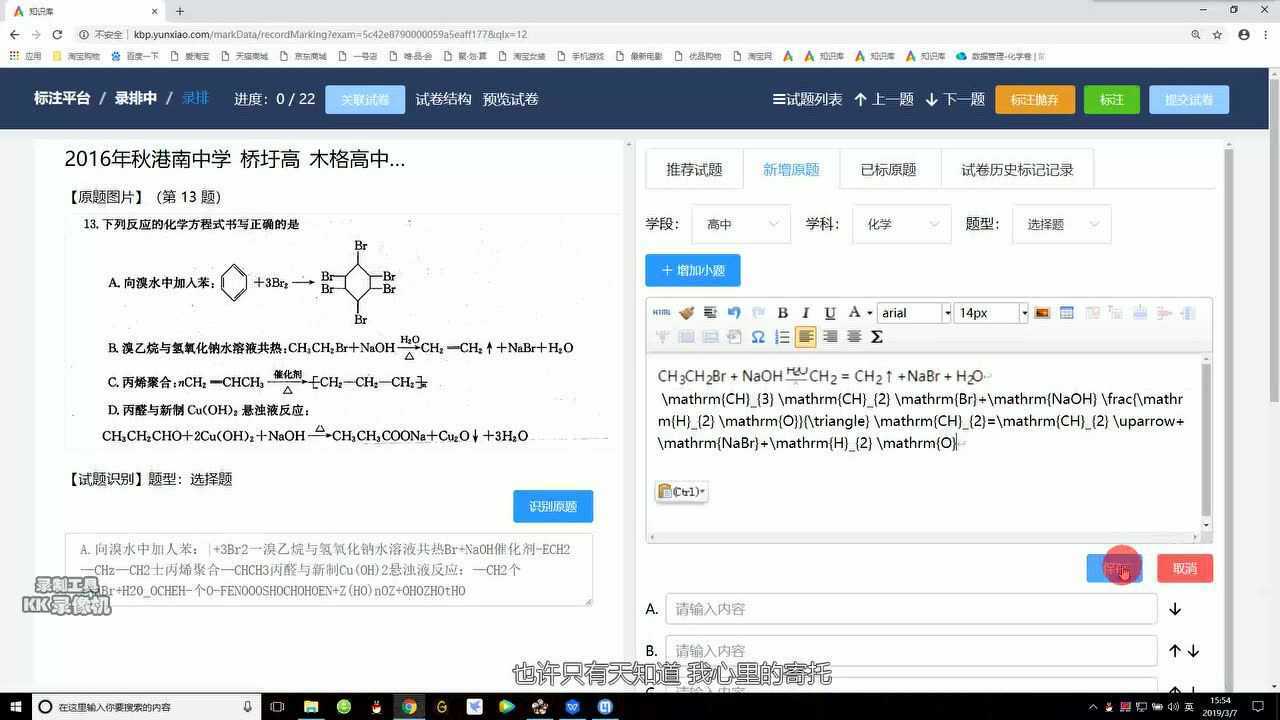Screen dimensions: 1280x720
Task: Open the 学科 subject dropdown showing 化学
Action: point(898,224)
